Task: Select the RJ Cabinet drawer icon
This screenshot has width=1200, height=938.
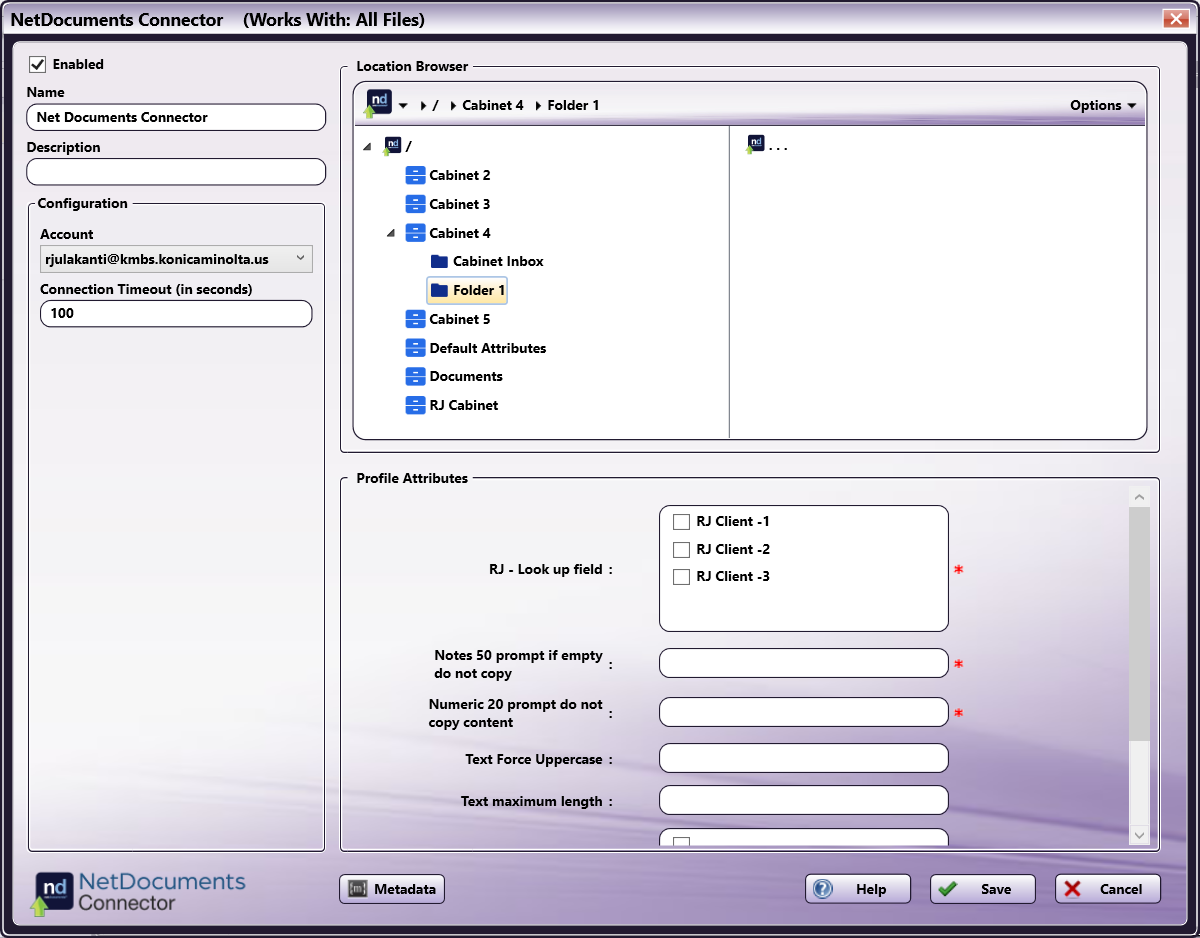Action: pyautogui.click(x=416, y=405)
